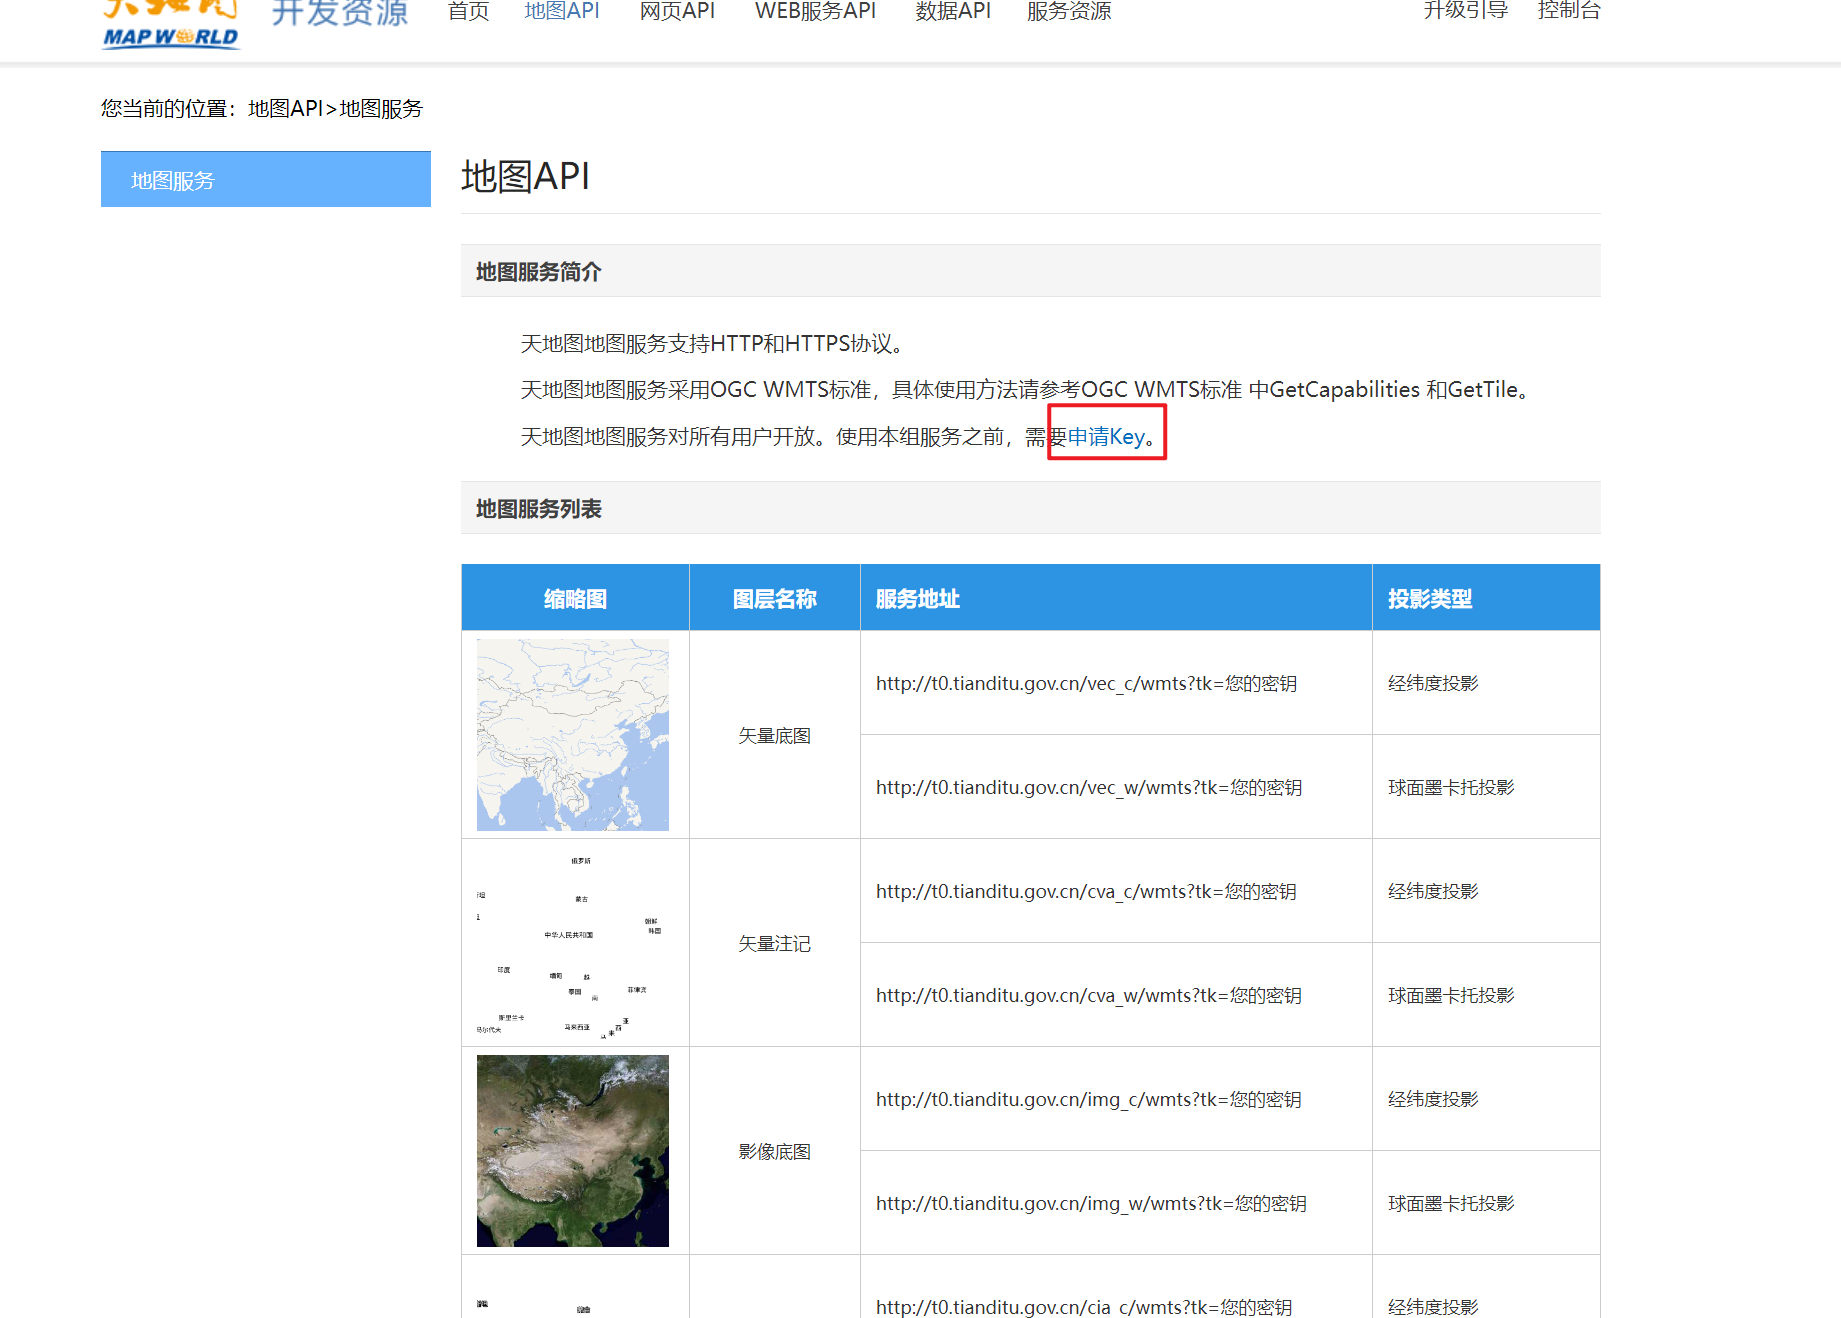Open the 首页 navigation item
The image size is (1841, 1318).
click(468, 11)
